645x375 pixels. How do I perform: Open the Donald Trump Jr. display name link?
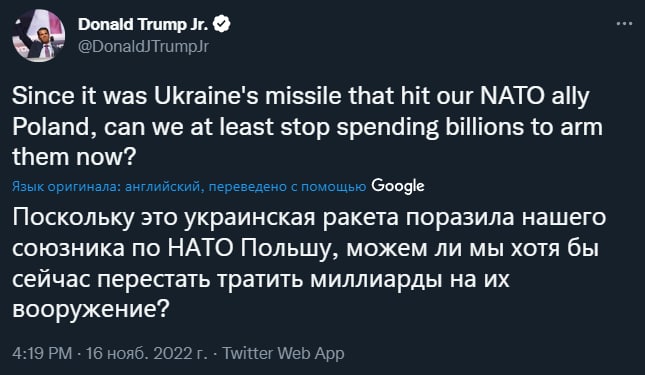click(144, 25)
